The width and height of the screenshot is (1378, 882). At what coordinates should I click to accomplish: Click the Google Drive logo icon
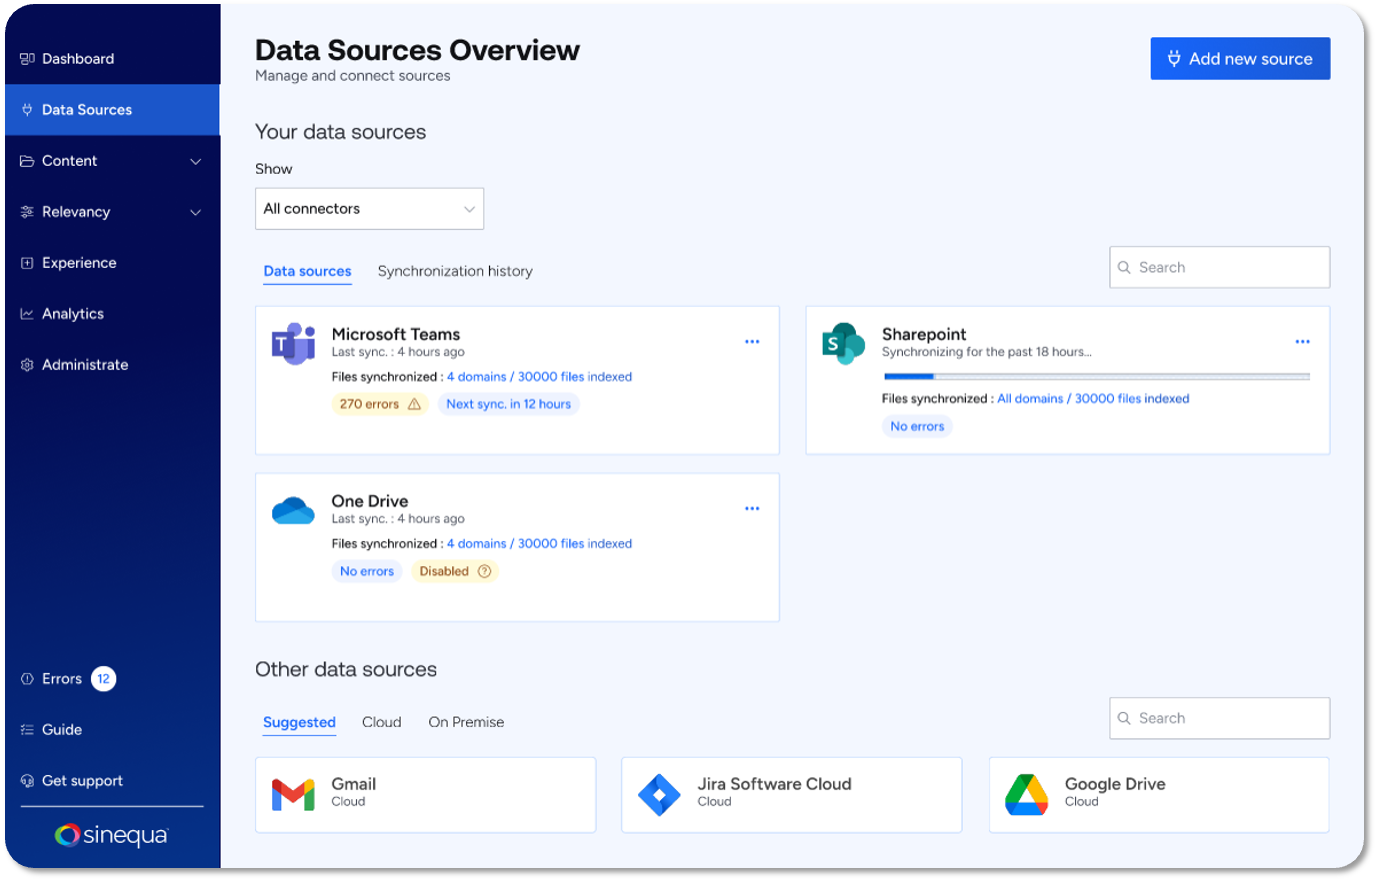tap(1026, 795)
